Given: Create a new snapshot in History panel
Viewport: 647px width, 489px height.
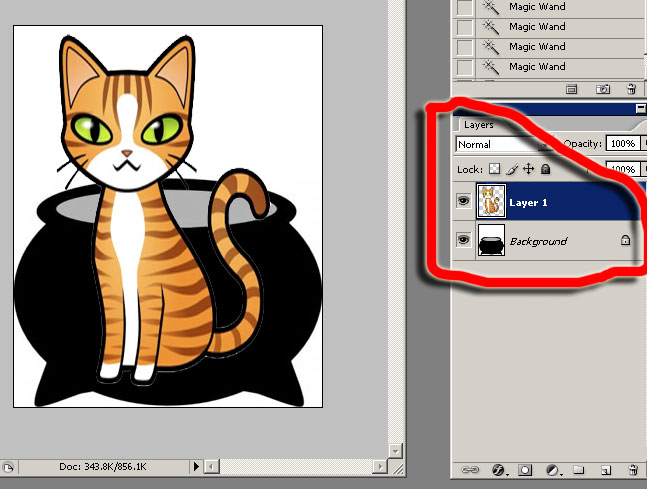Looking at the screenshot, I should 602,89.
